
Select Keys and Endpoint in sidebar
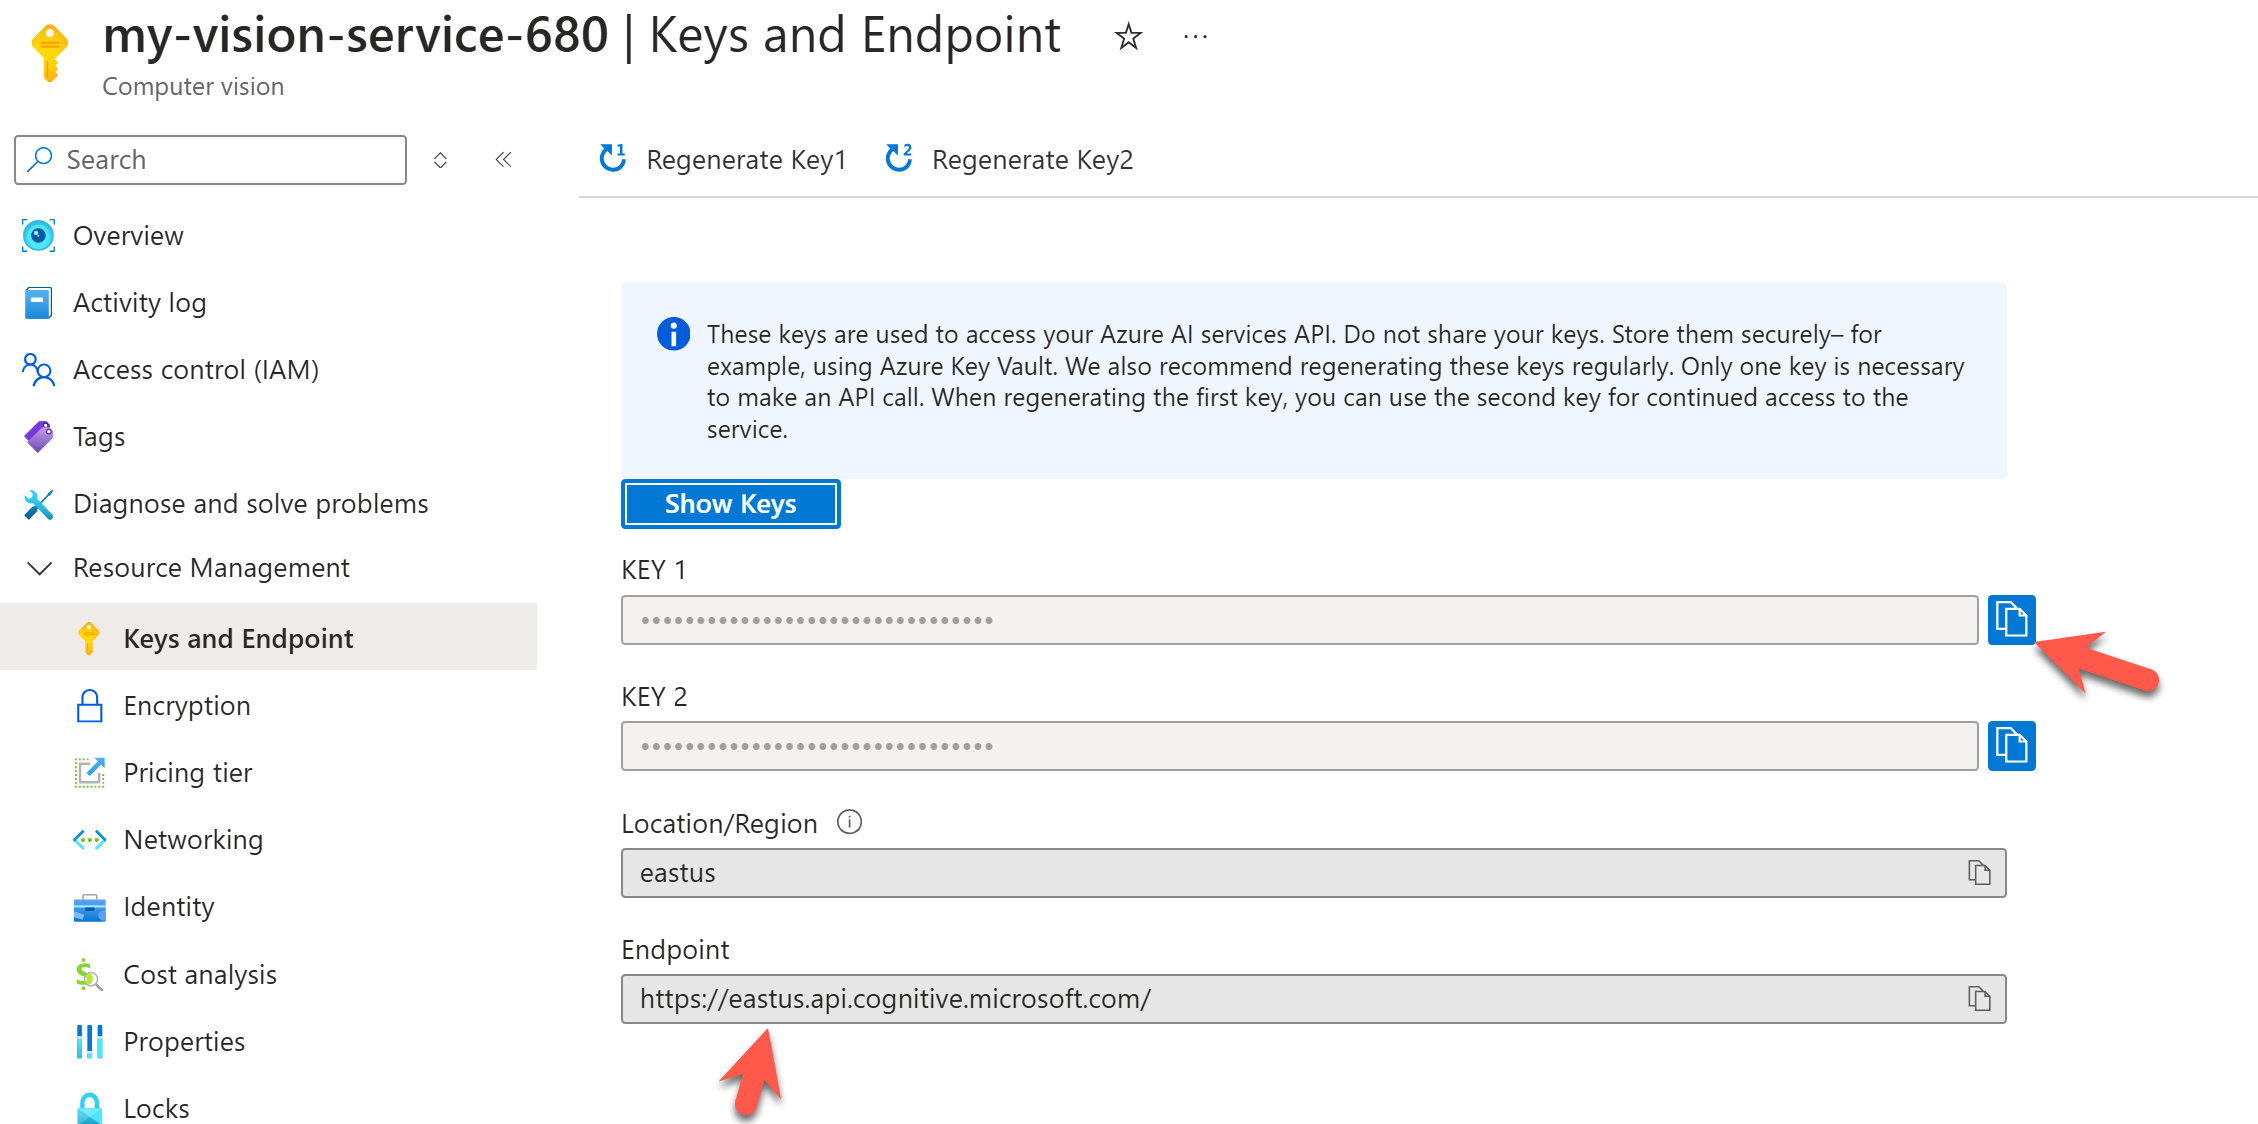pyautogui.click(x=268, y=637)
